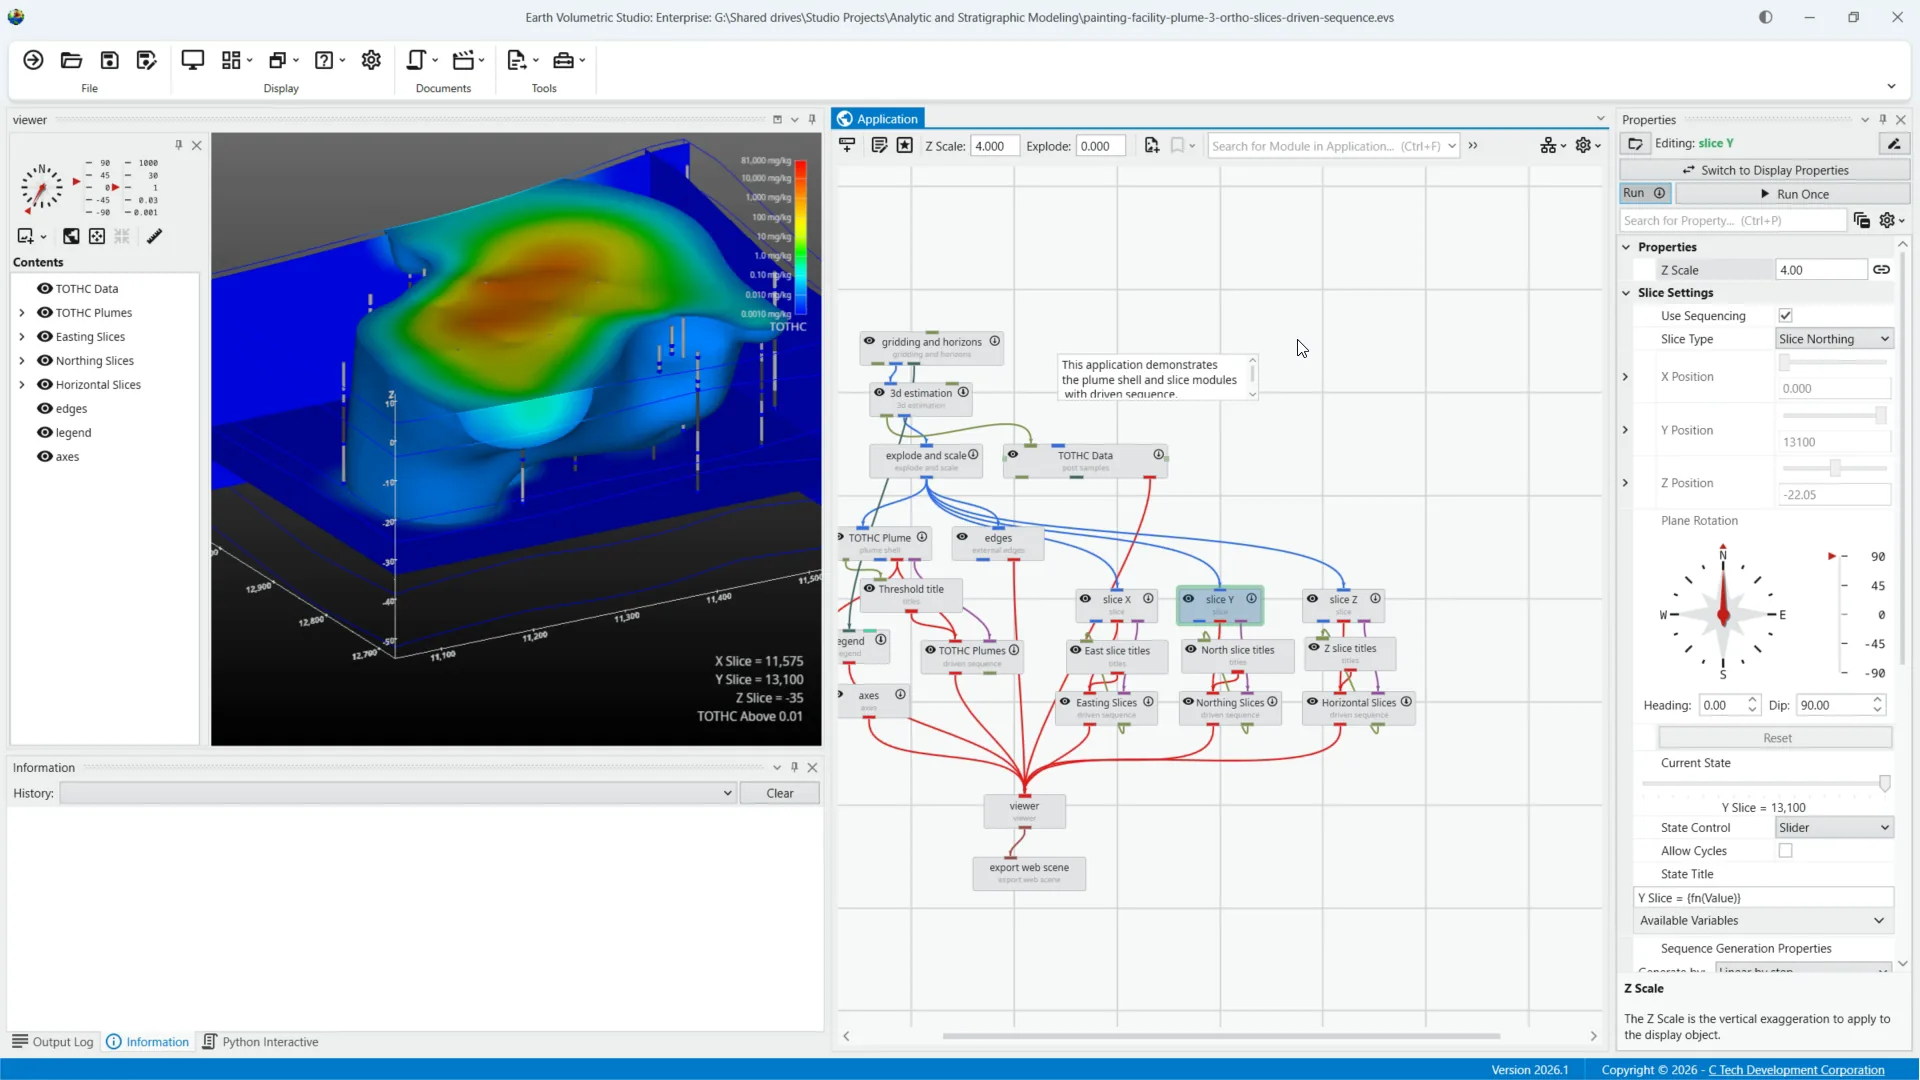Click the Run Once button
This screenshot has height=1080, width=1920.
(1793, 194)
